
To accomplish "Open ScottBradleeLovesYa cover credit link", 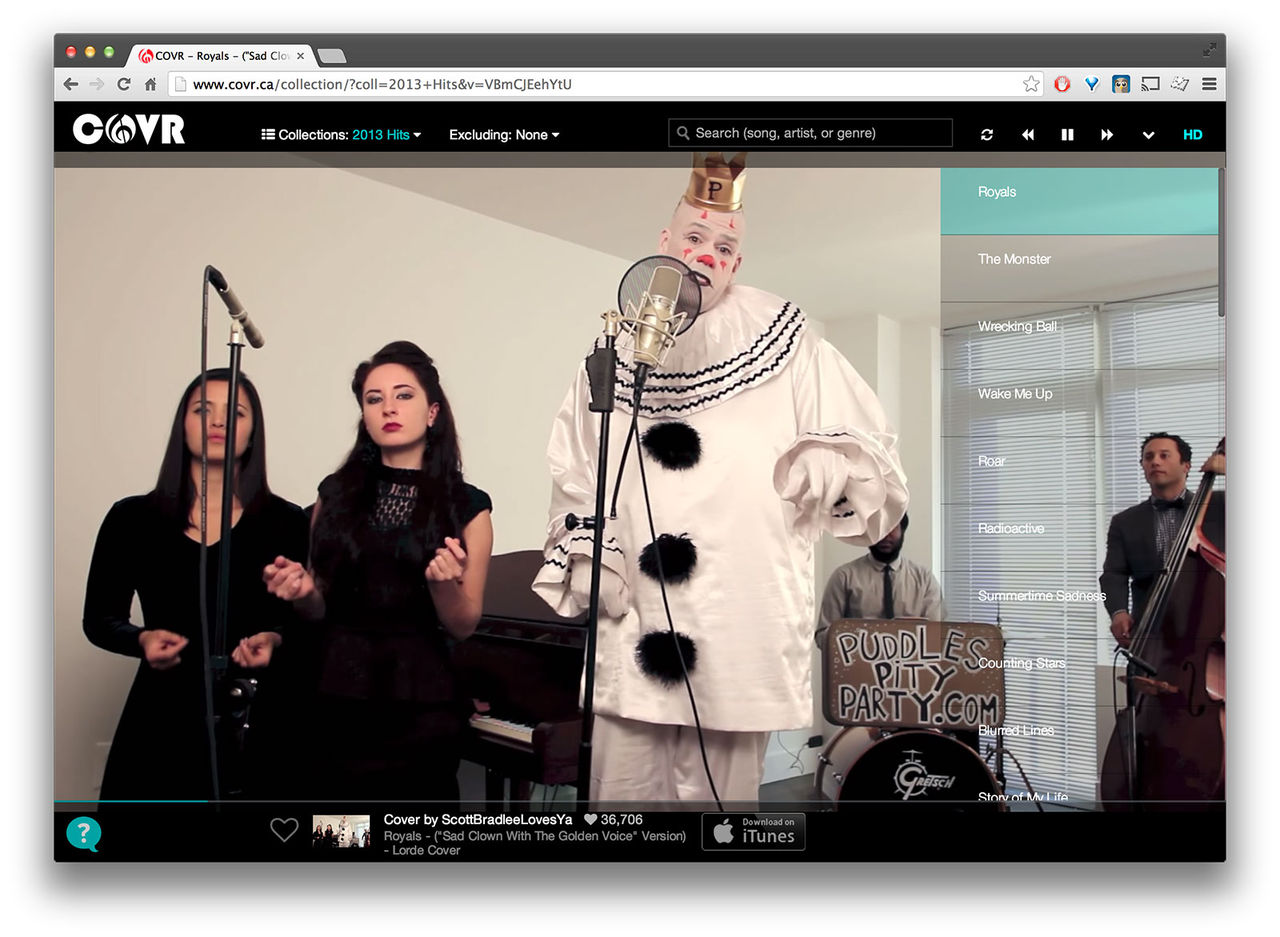I will tap(478, 820).
